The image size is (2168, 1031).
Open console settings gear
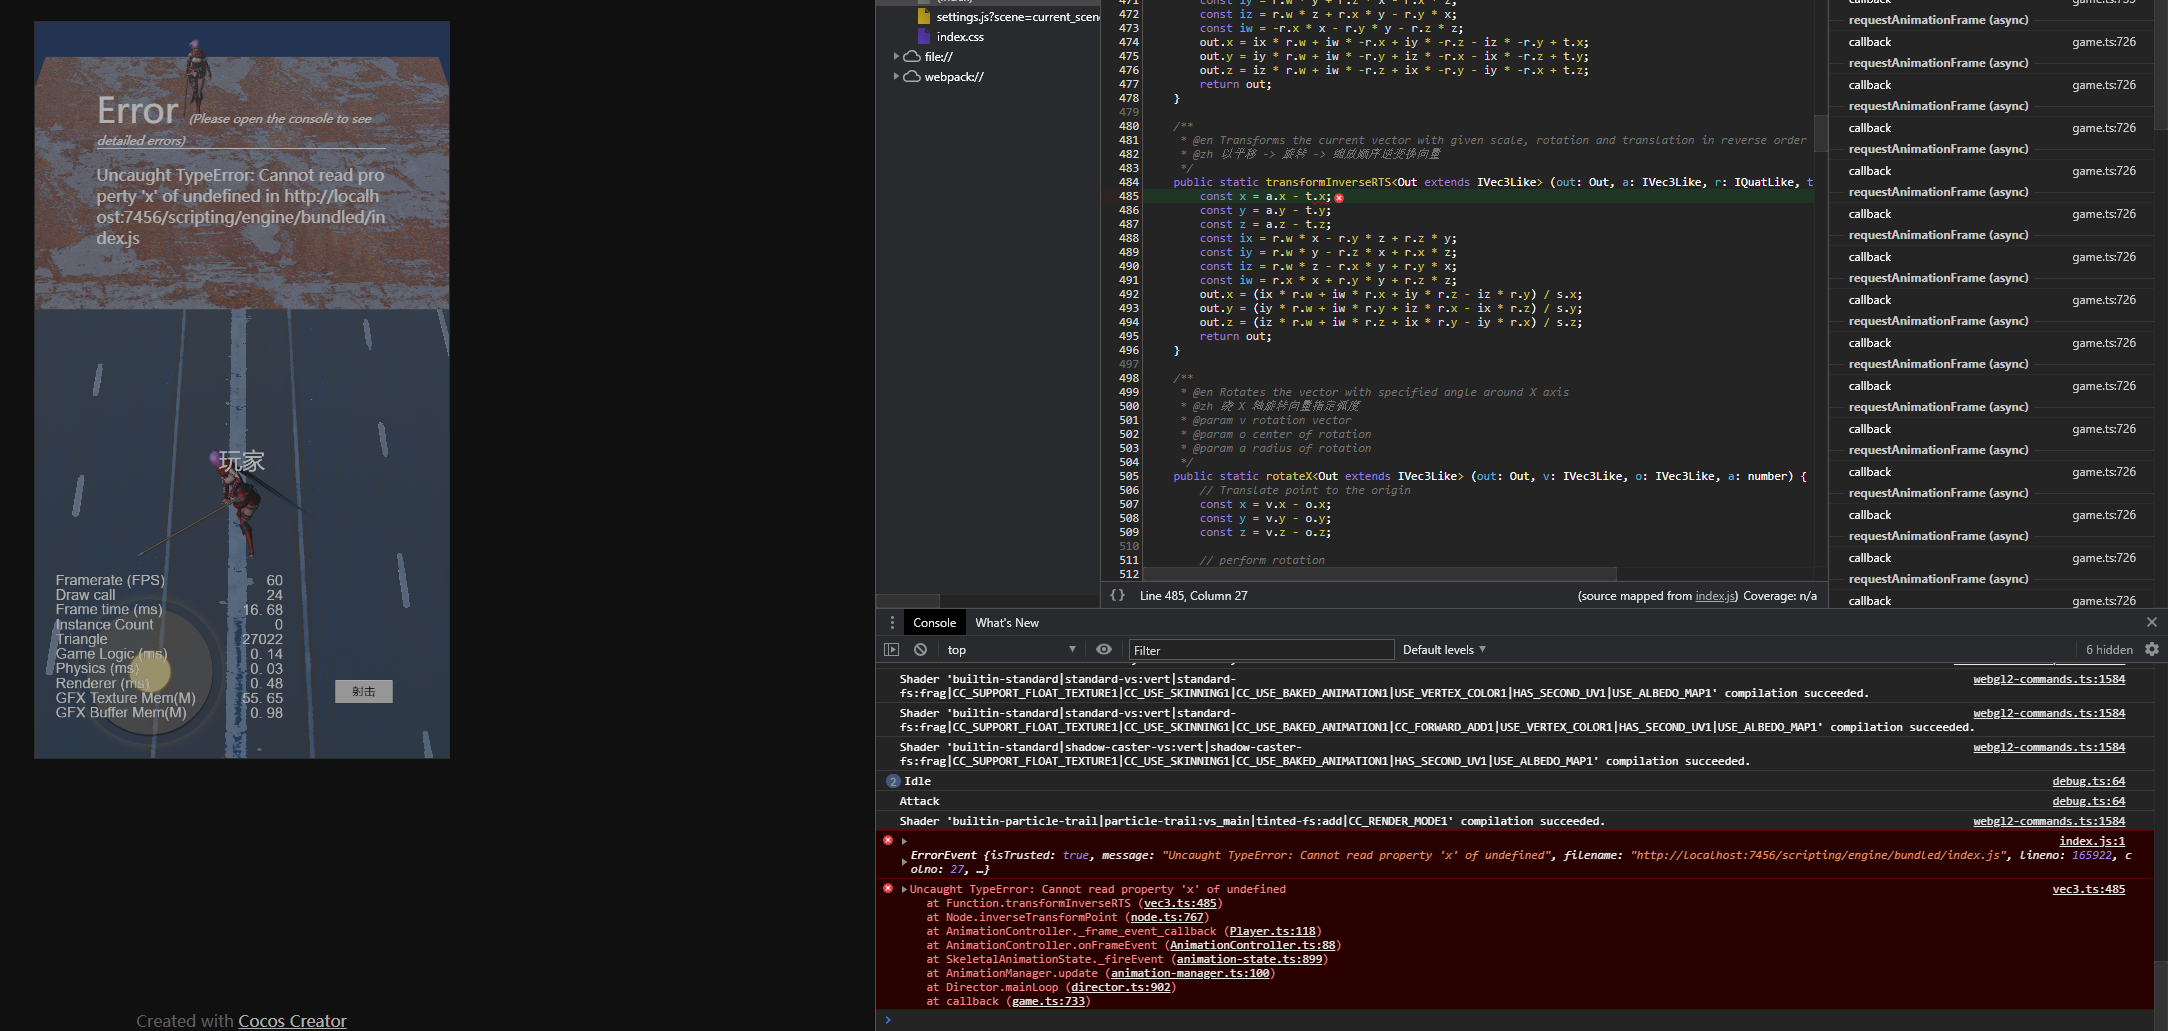coord(2152,650)
